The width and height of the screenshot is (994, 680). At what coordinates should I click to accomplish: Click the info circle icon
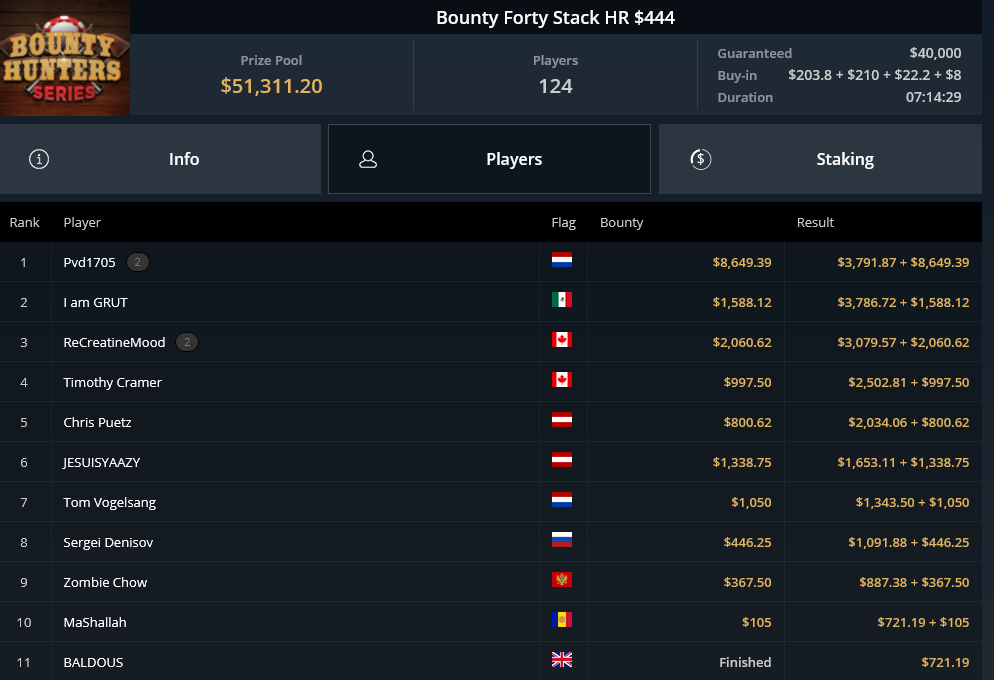point(39,159)
